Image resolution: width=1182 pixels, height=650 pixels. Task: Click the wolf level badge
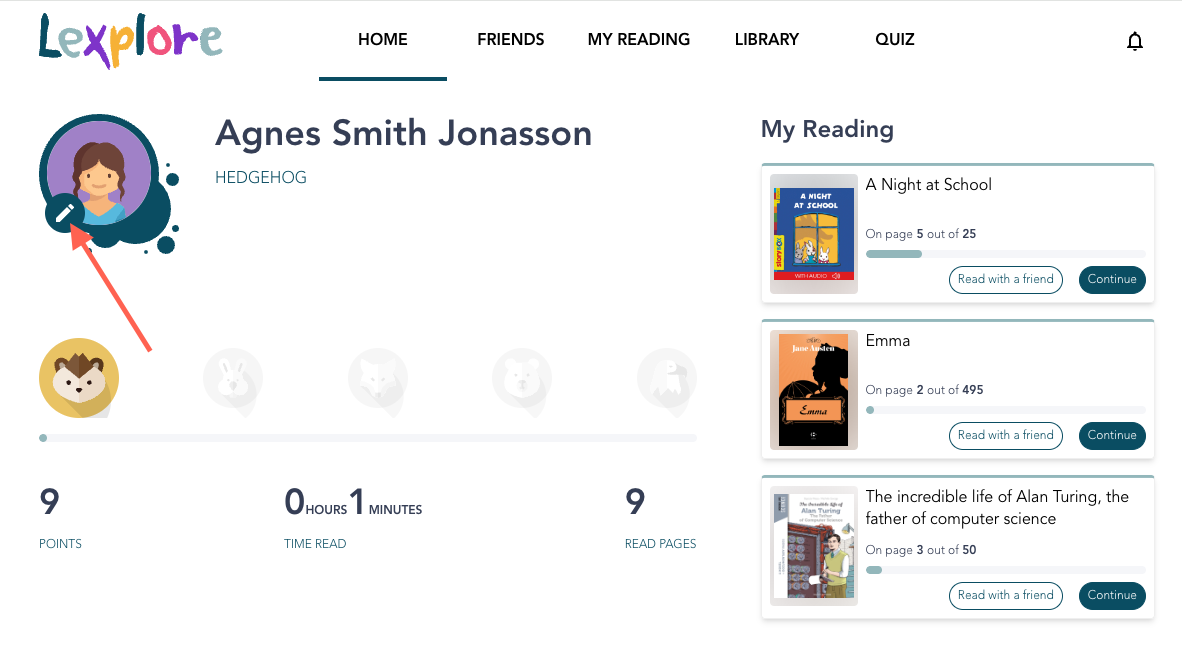pyautogui.click(x=377, y=379)
